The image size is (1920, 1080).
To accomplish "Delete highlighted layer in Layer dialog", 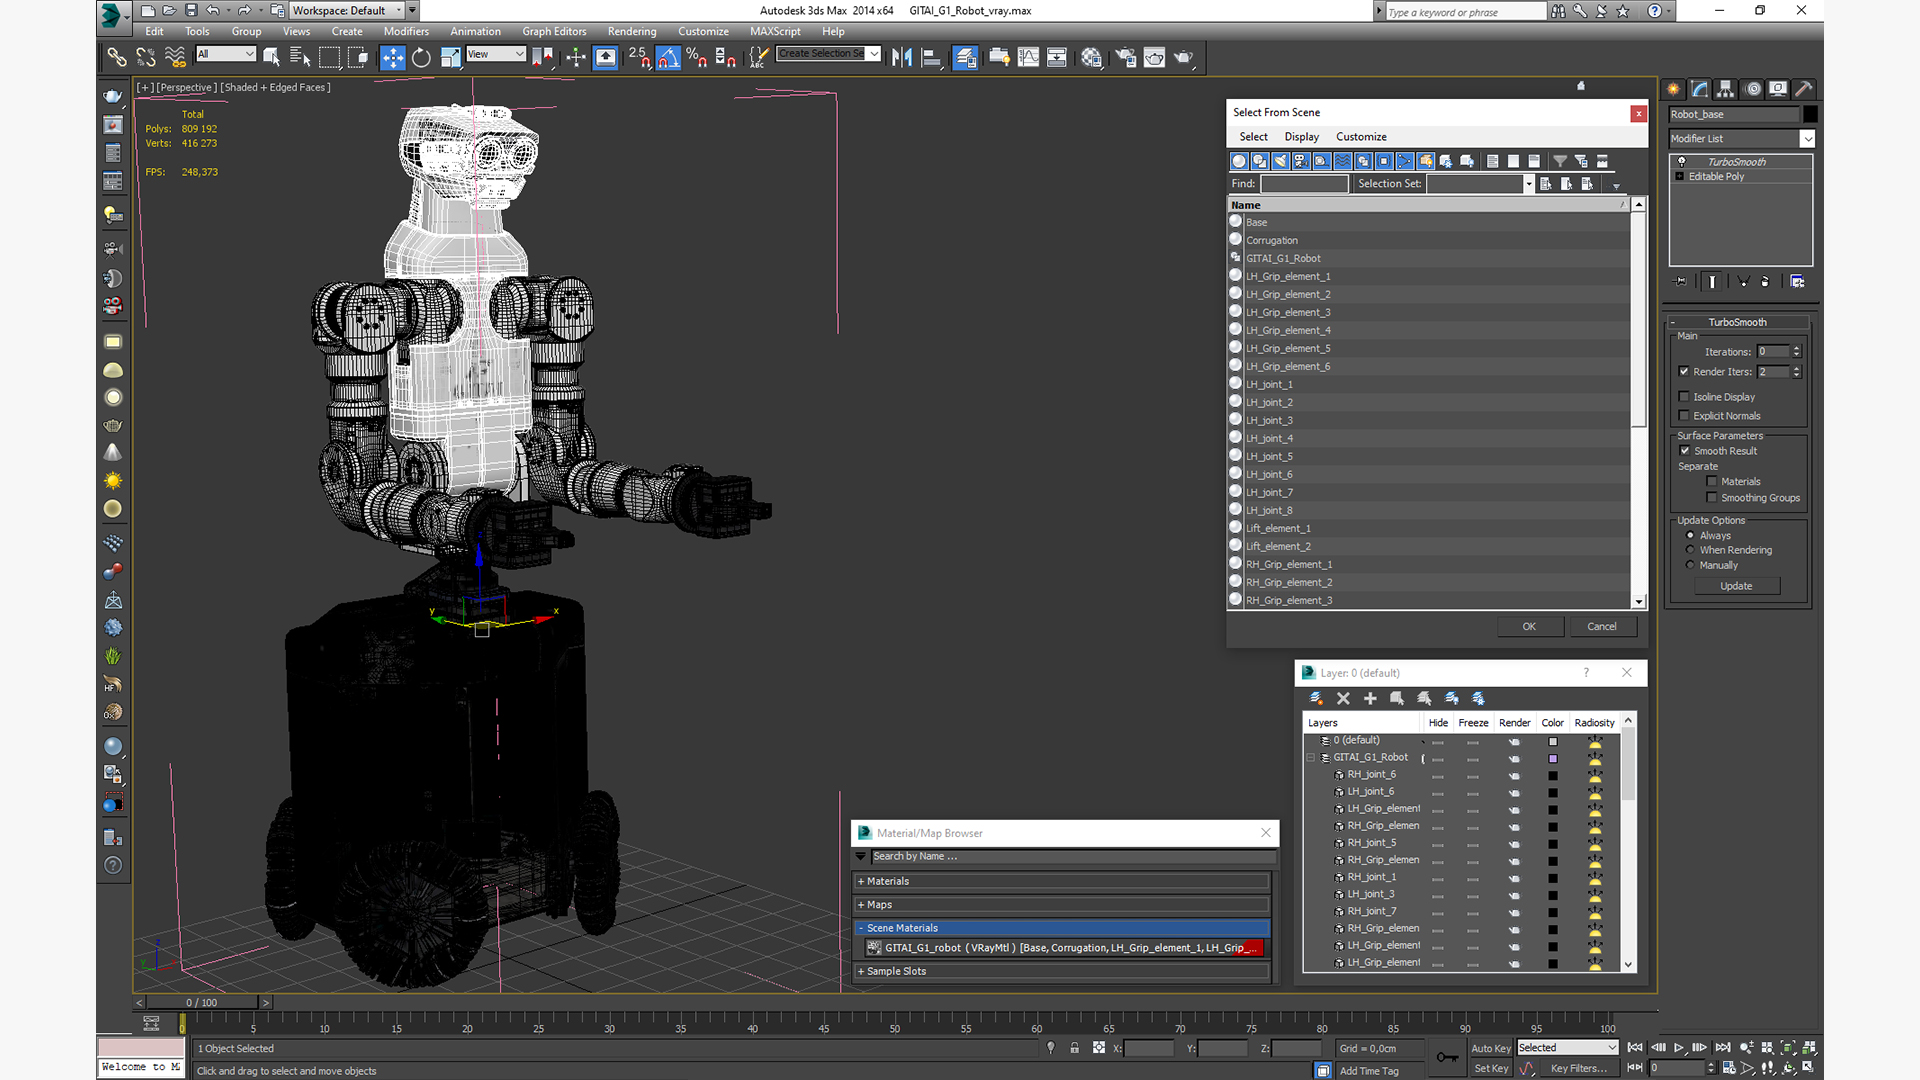I will (1343, 698).
